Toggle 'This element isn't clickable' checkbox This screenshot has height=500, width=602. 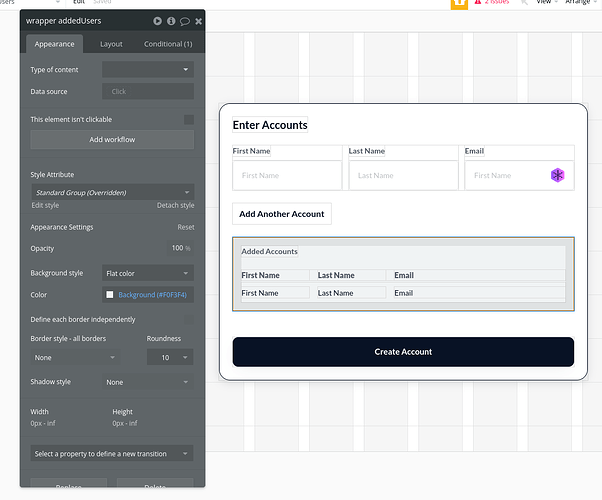coord(189,119)
